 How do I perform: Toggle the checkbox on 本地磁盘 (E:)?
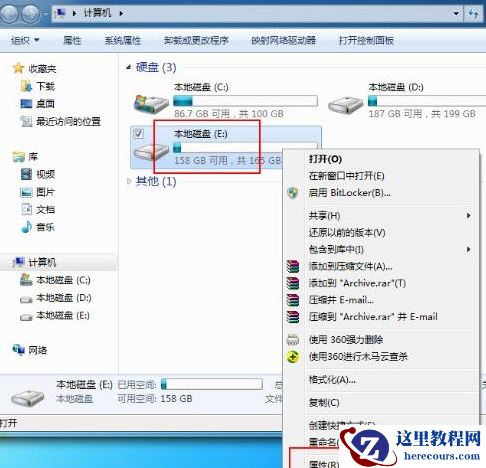point(138,134)
